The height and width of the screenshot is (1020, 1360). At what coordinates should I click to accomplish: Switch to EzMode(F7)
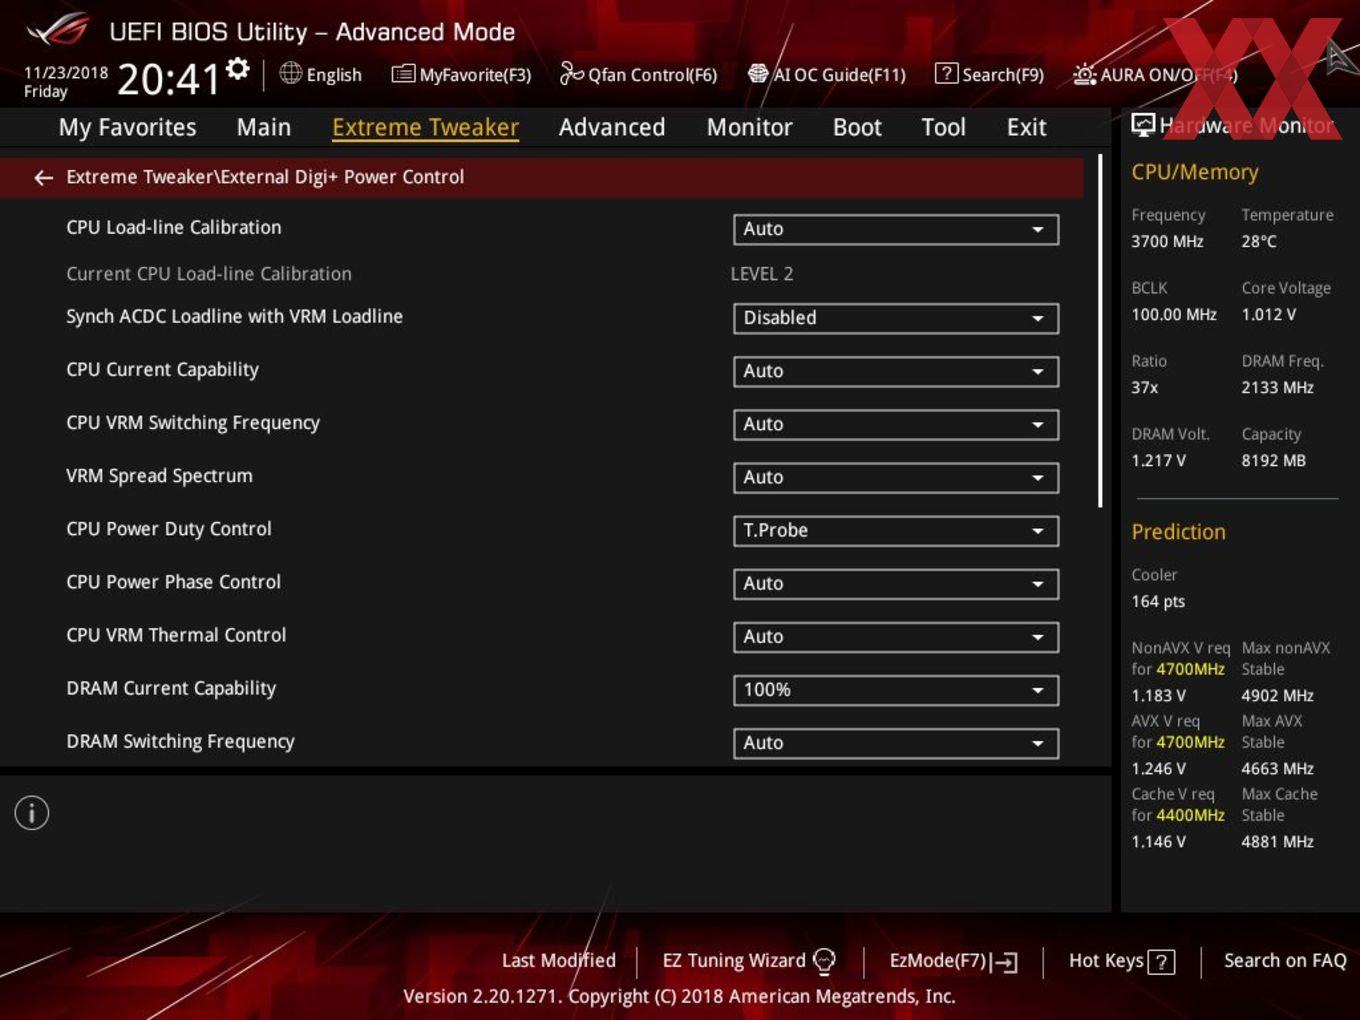click(x=953, y=961)
